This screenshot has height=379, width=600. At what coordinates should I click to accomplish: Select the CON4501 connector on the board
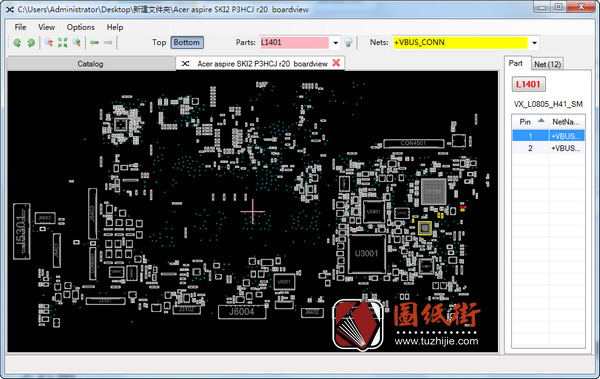(414, 143)
